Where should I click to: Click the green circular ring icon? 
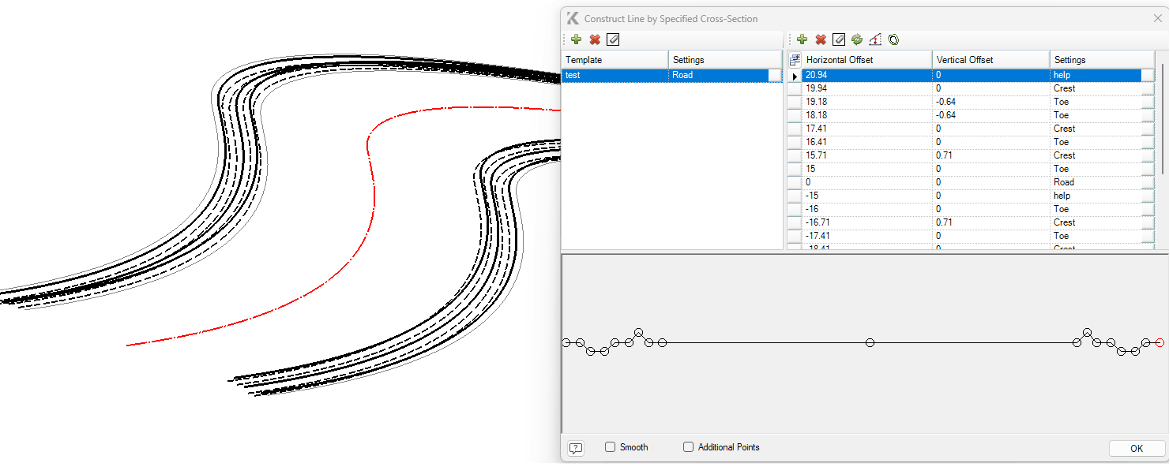(x=893, y=39)
